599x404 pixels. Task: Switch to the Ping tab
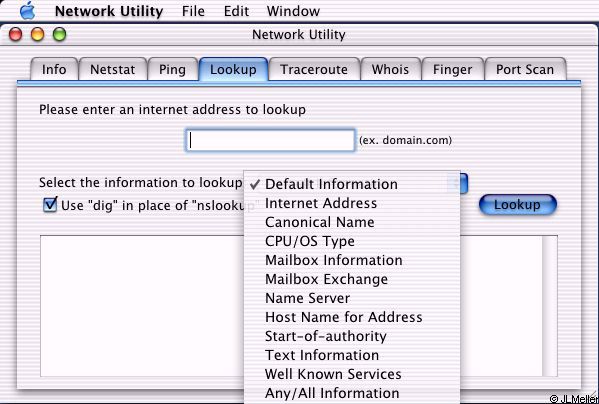tap(172, 69)
